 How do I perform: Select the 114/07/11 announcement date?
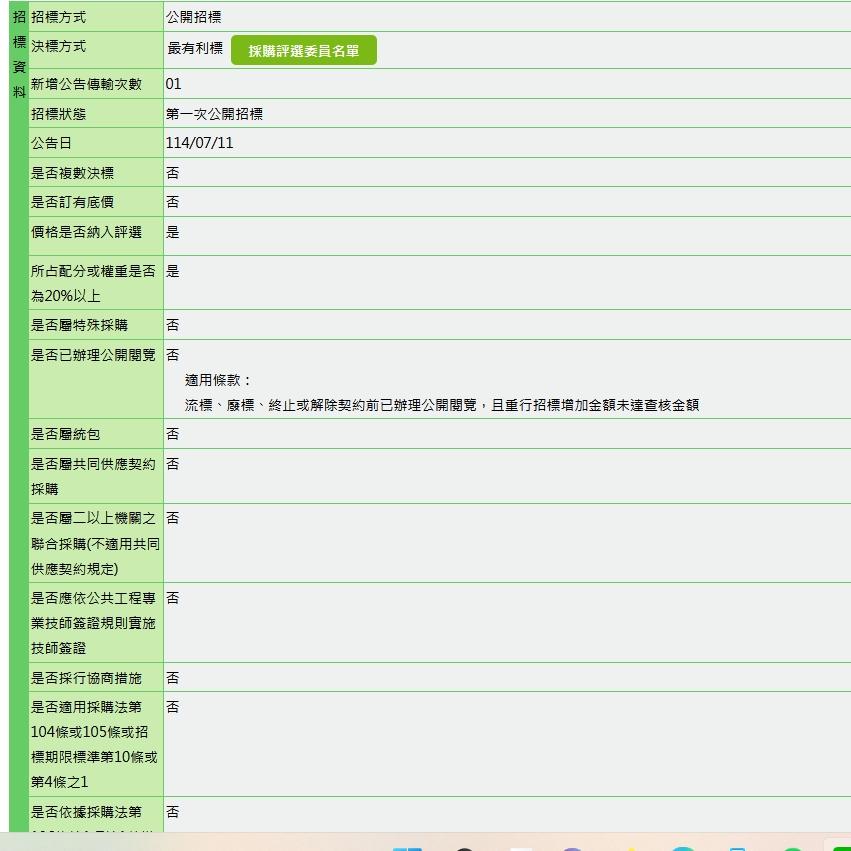click(199, 143)
